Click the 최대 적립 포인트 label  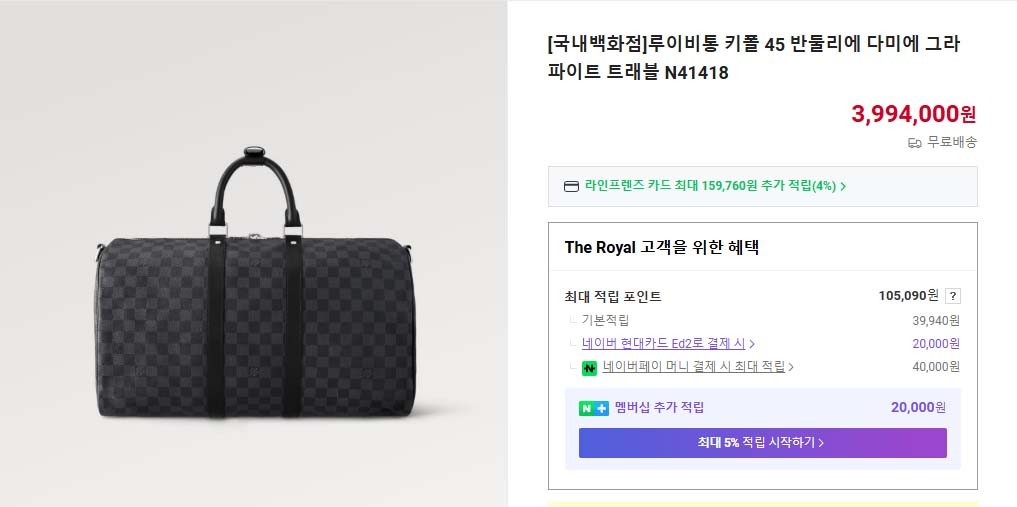(x=613, y=296)
